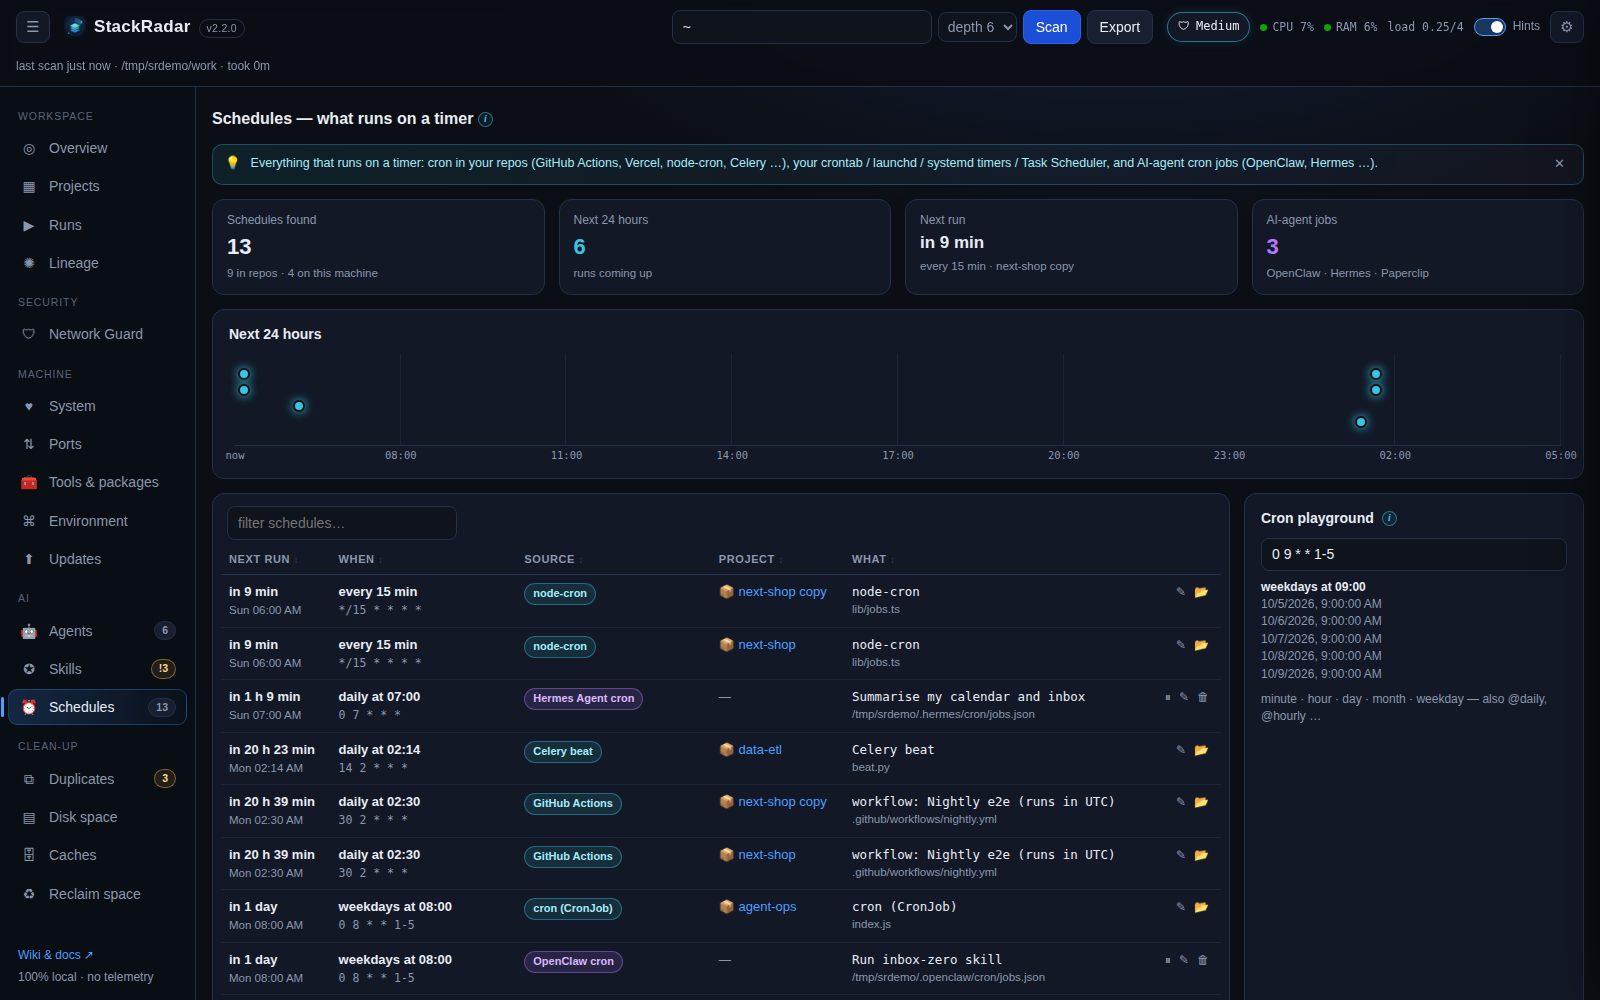Stop the OpenClaw cron inbox-zero job

pos(1167,960)
